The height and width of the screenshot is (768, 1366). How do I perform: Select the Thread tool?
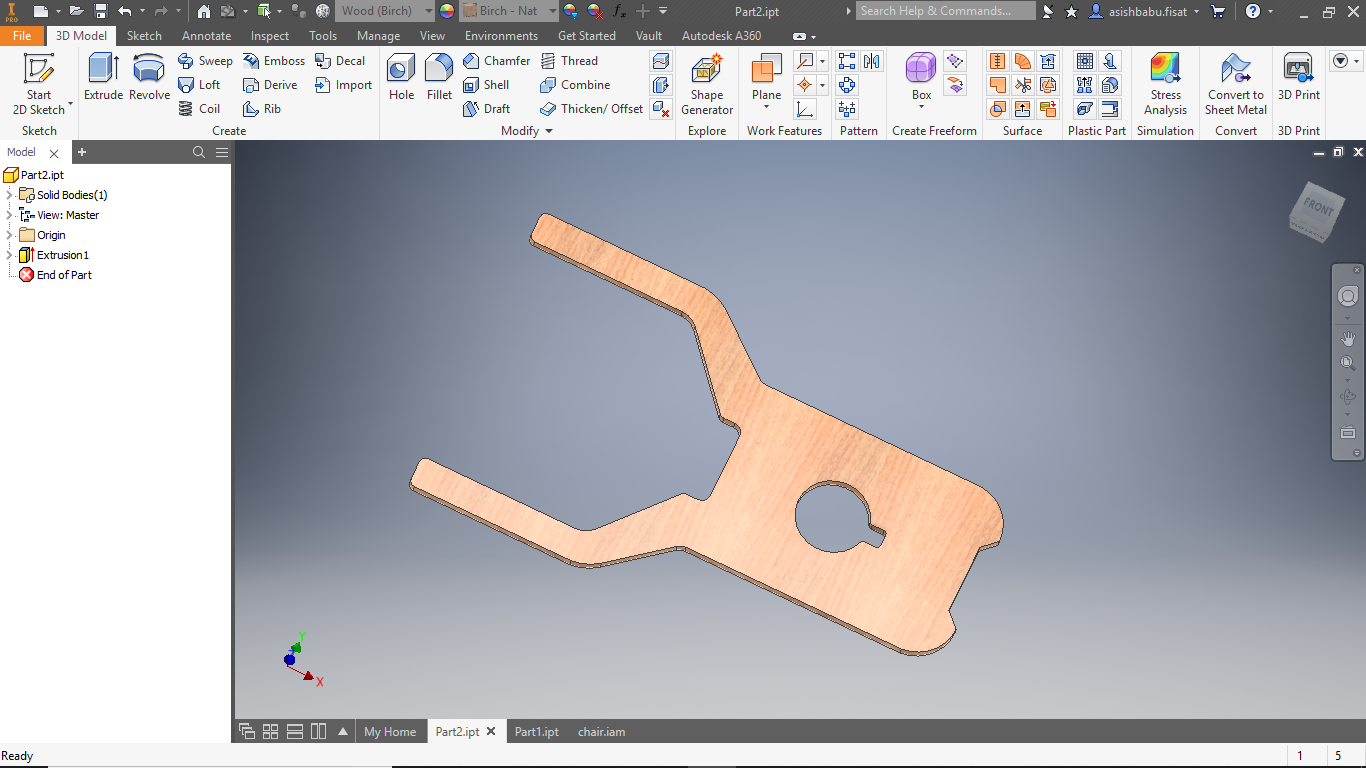tap(568, 61)
